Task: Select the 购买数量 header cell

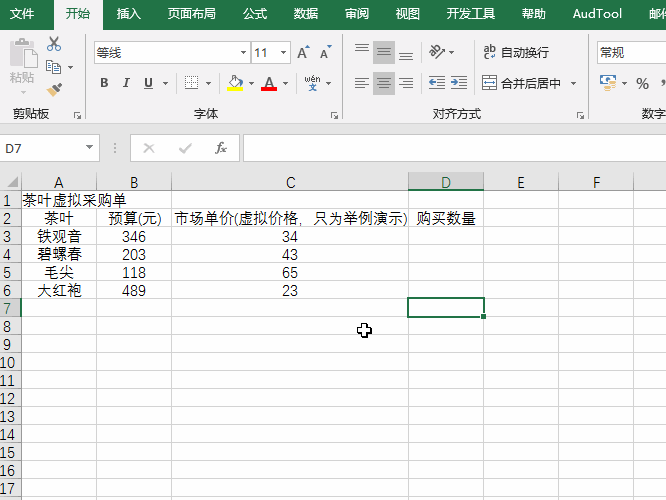Action: pos(446,218)
